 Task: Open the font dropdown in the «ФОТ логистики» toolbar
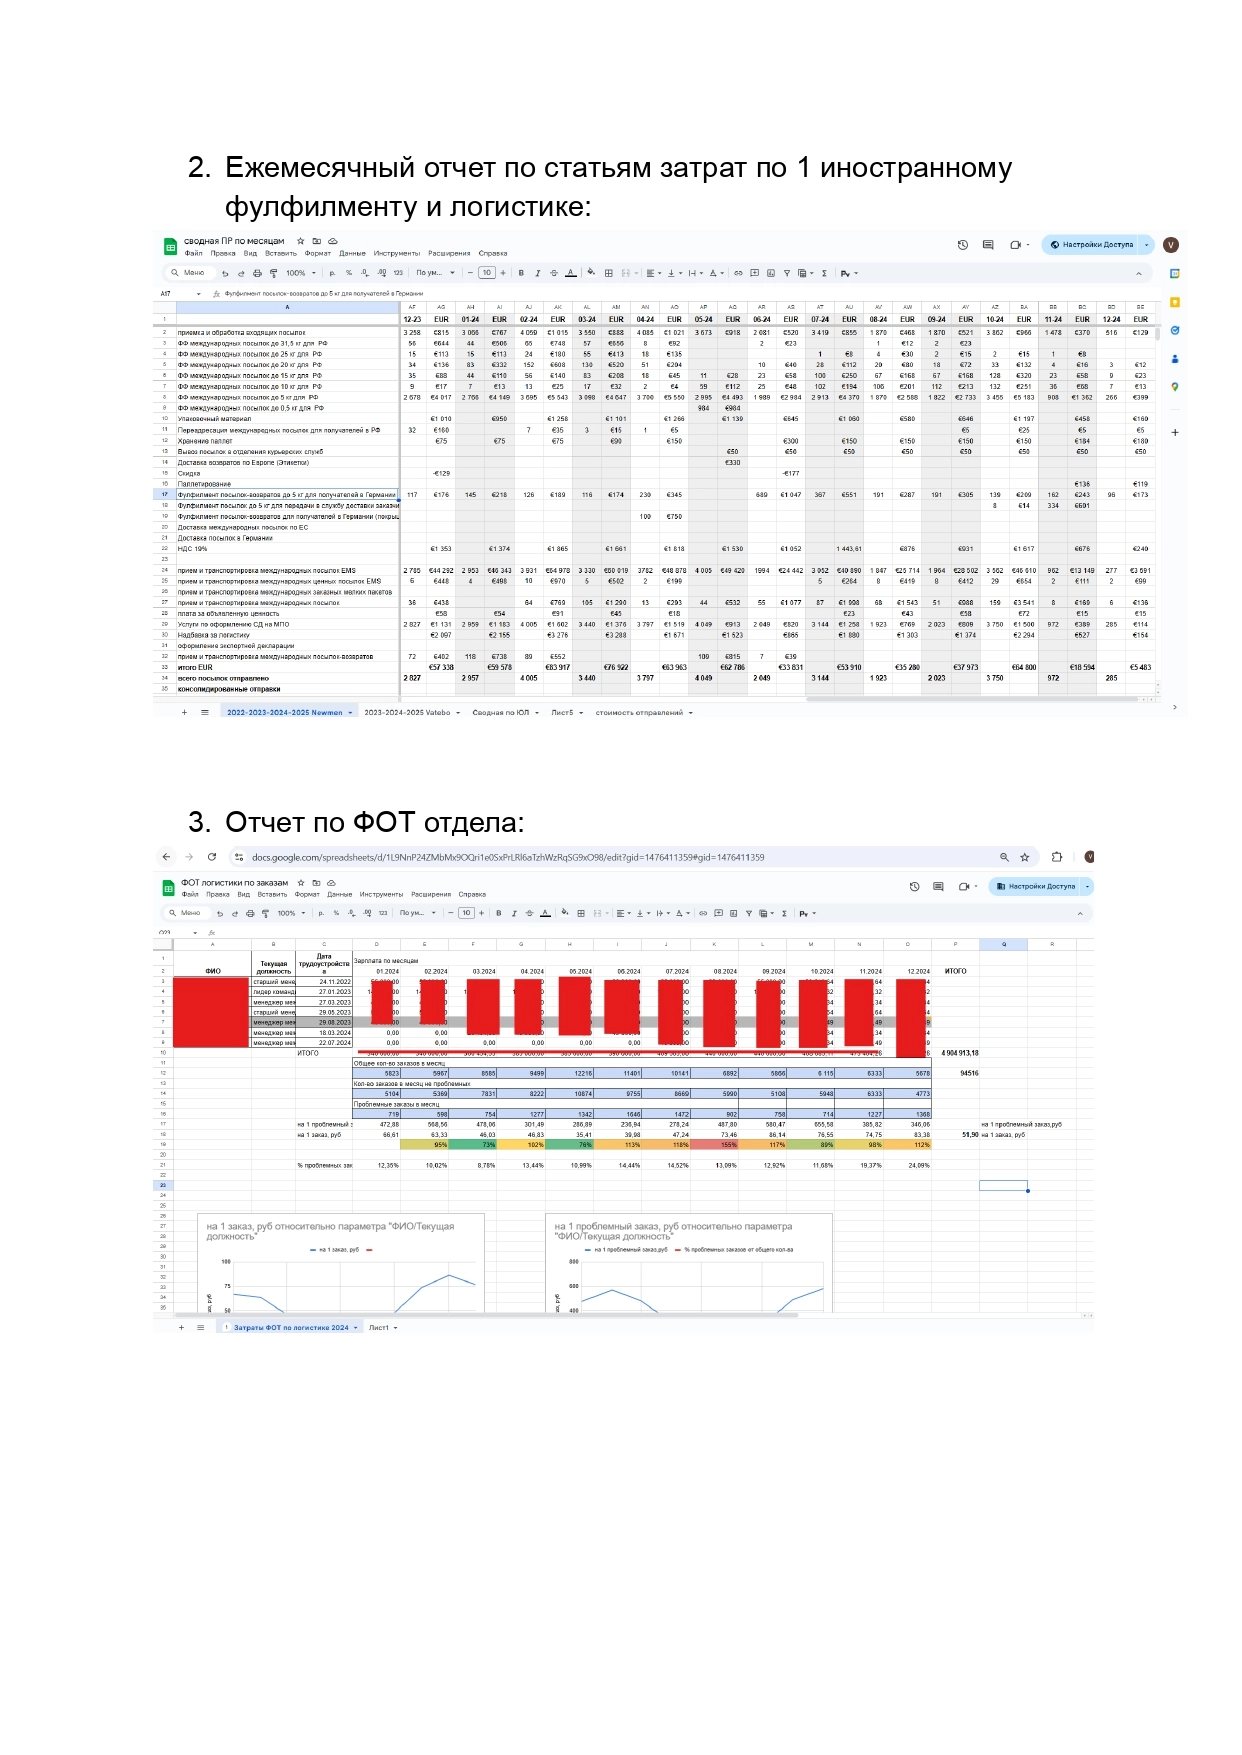(417, 913)
